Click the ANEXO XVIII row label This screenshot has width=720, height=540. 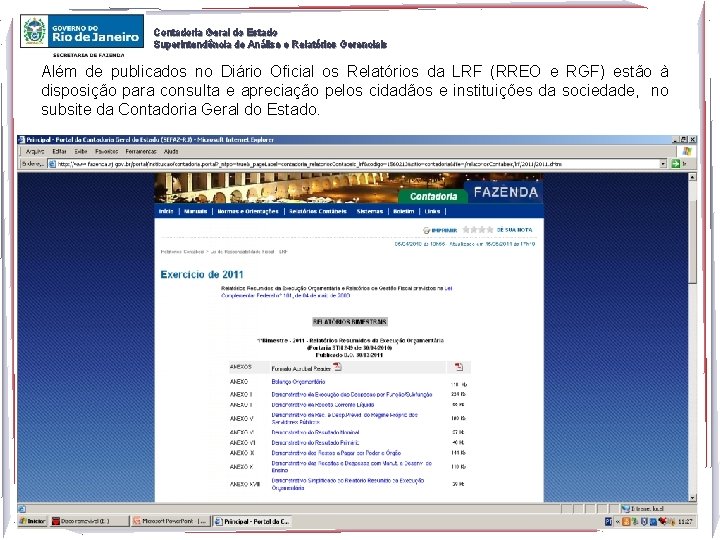(245, 484)
